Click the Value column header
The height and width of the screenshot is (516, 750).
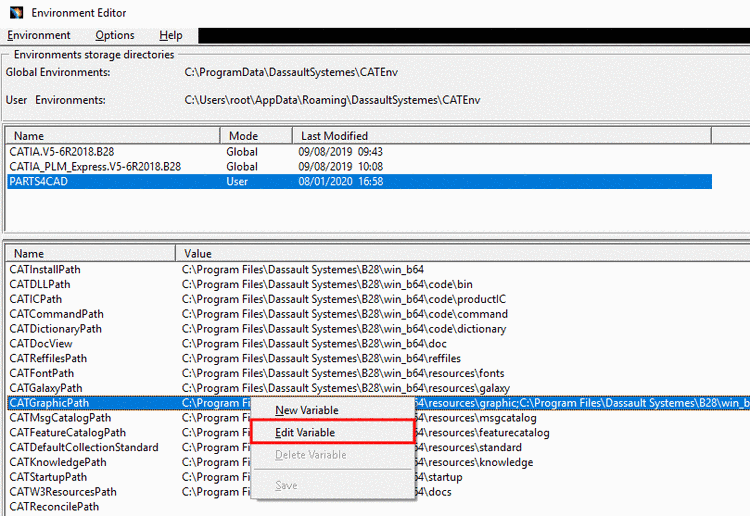(x=198, y=254)
